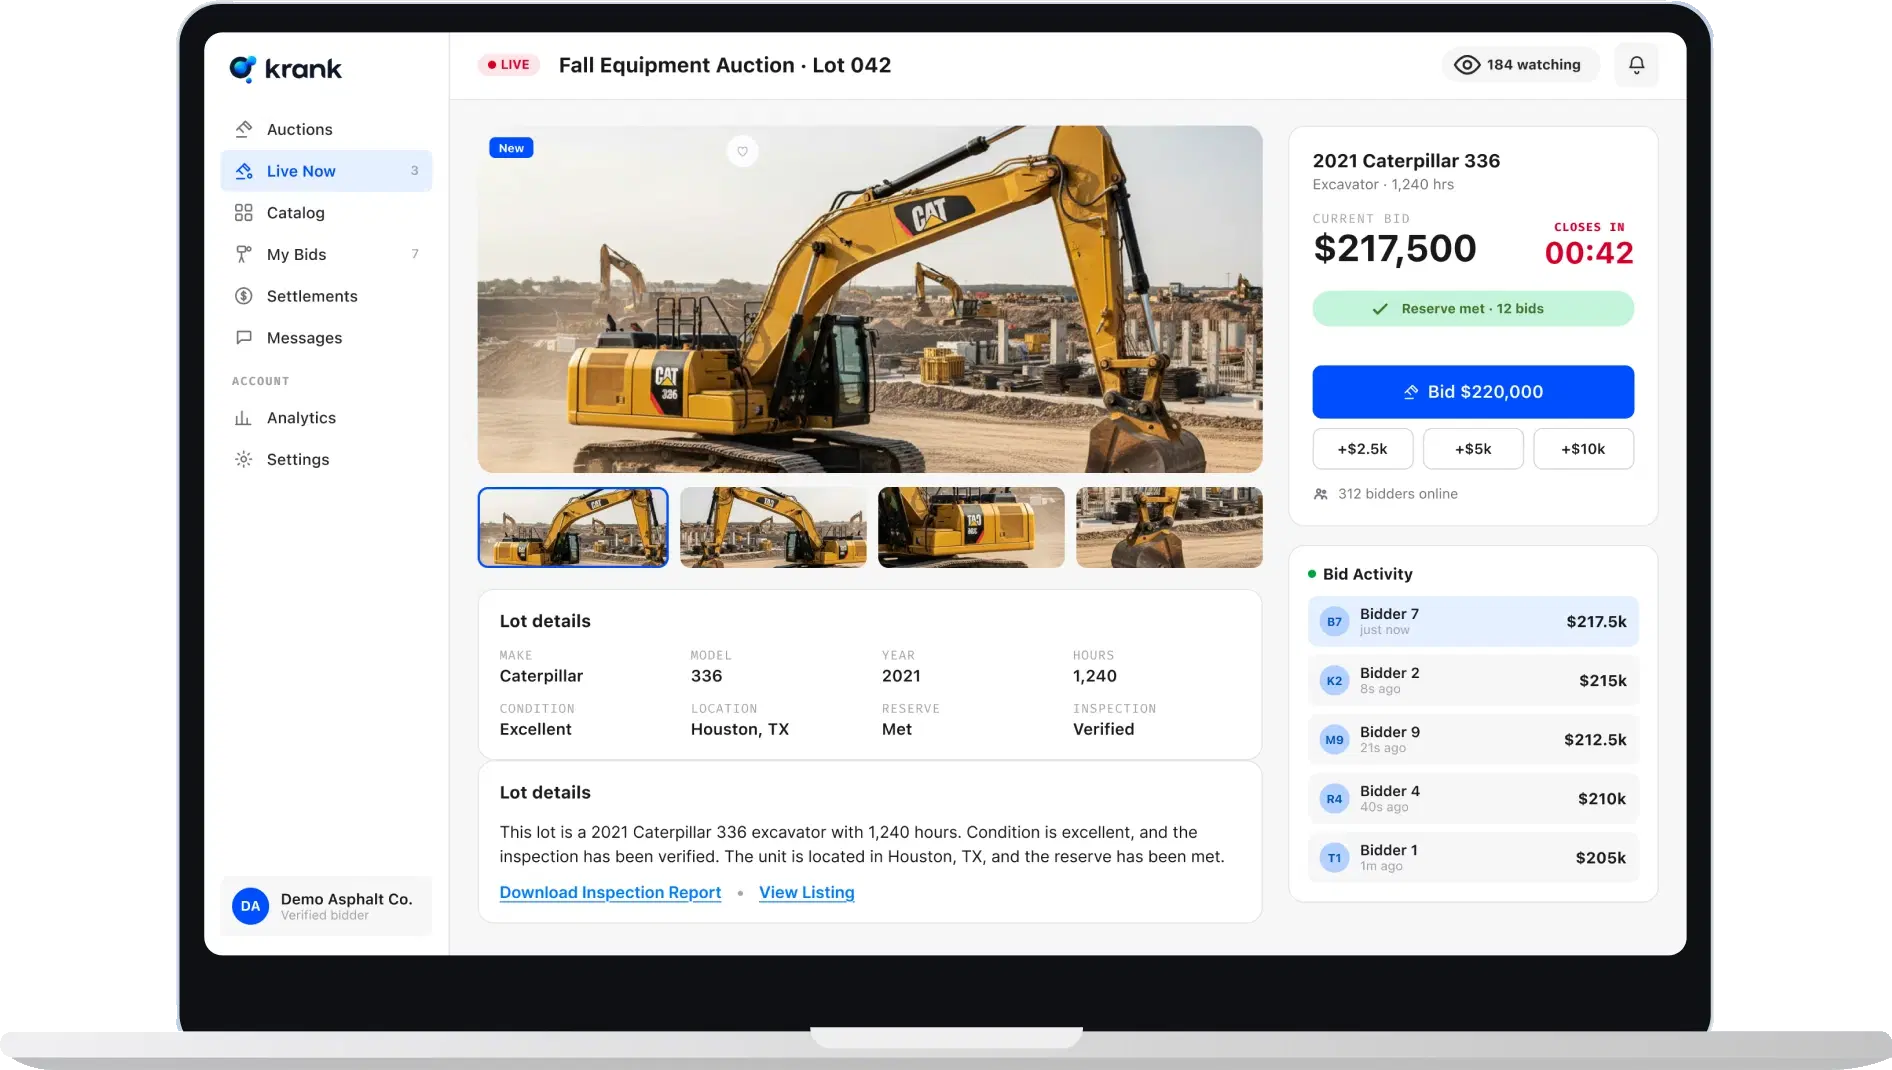The width and height of the screenshot is (1892, 1070).
Task: Click the Settings gear icon
Action: [x=243, y=459]
